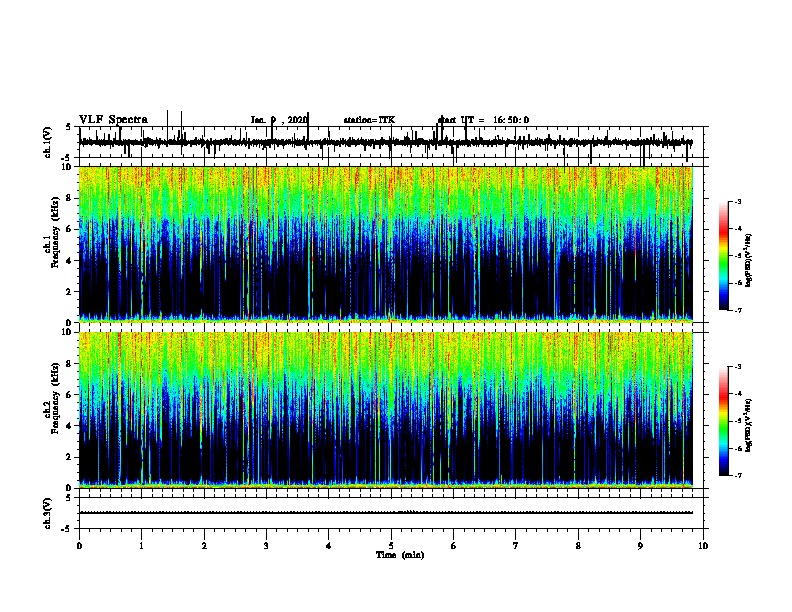Screen dimensions: 792x612
Task: Click the "-7" label on ch.2 colorbar
Action: click(737, 475)
